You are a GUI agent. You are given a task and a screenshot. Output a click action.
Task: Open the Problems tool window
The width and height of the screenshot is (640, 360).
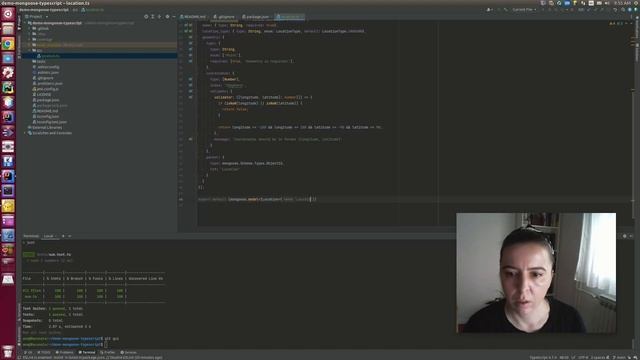tap(64, 352)
